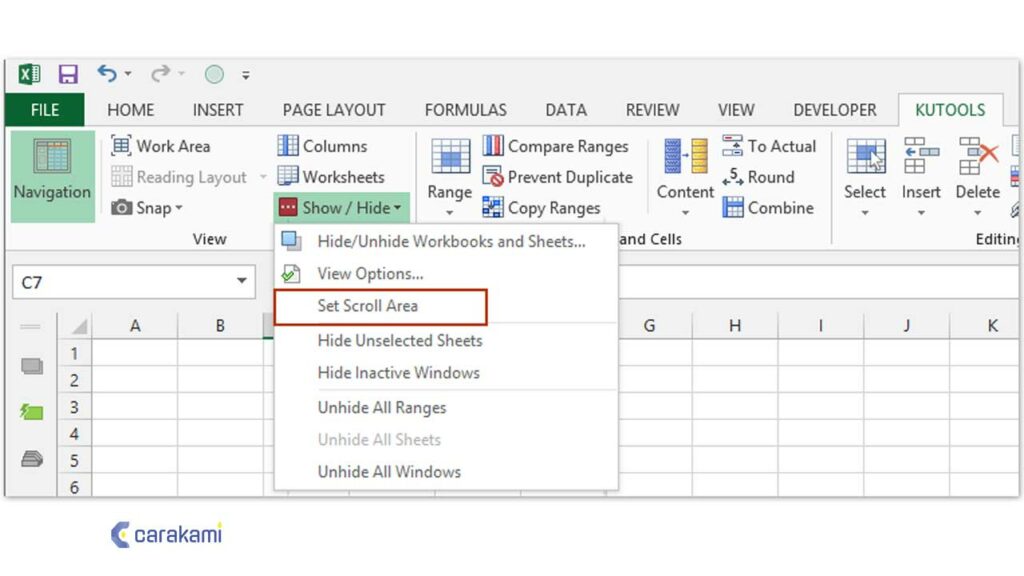
Task: Open the undo history dropdown arrow
Action: click(128, 74)
